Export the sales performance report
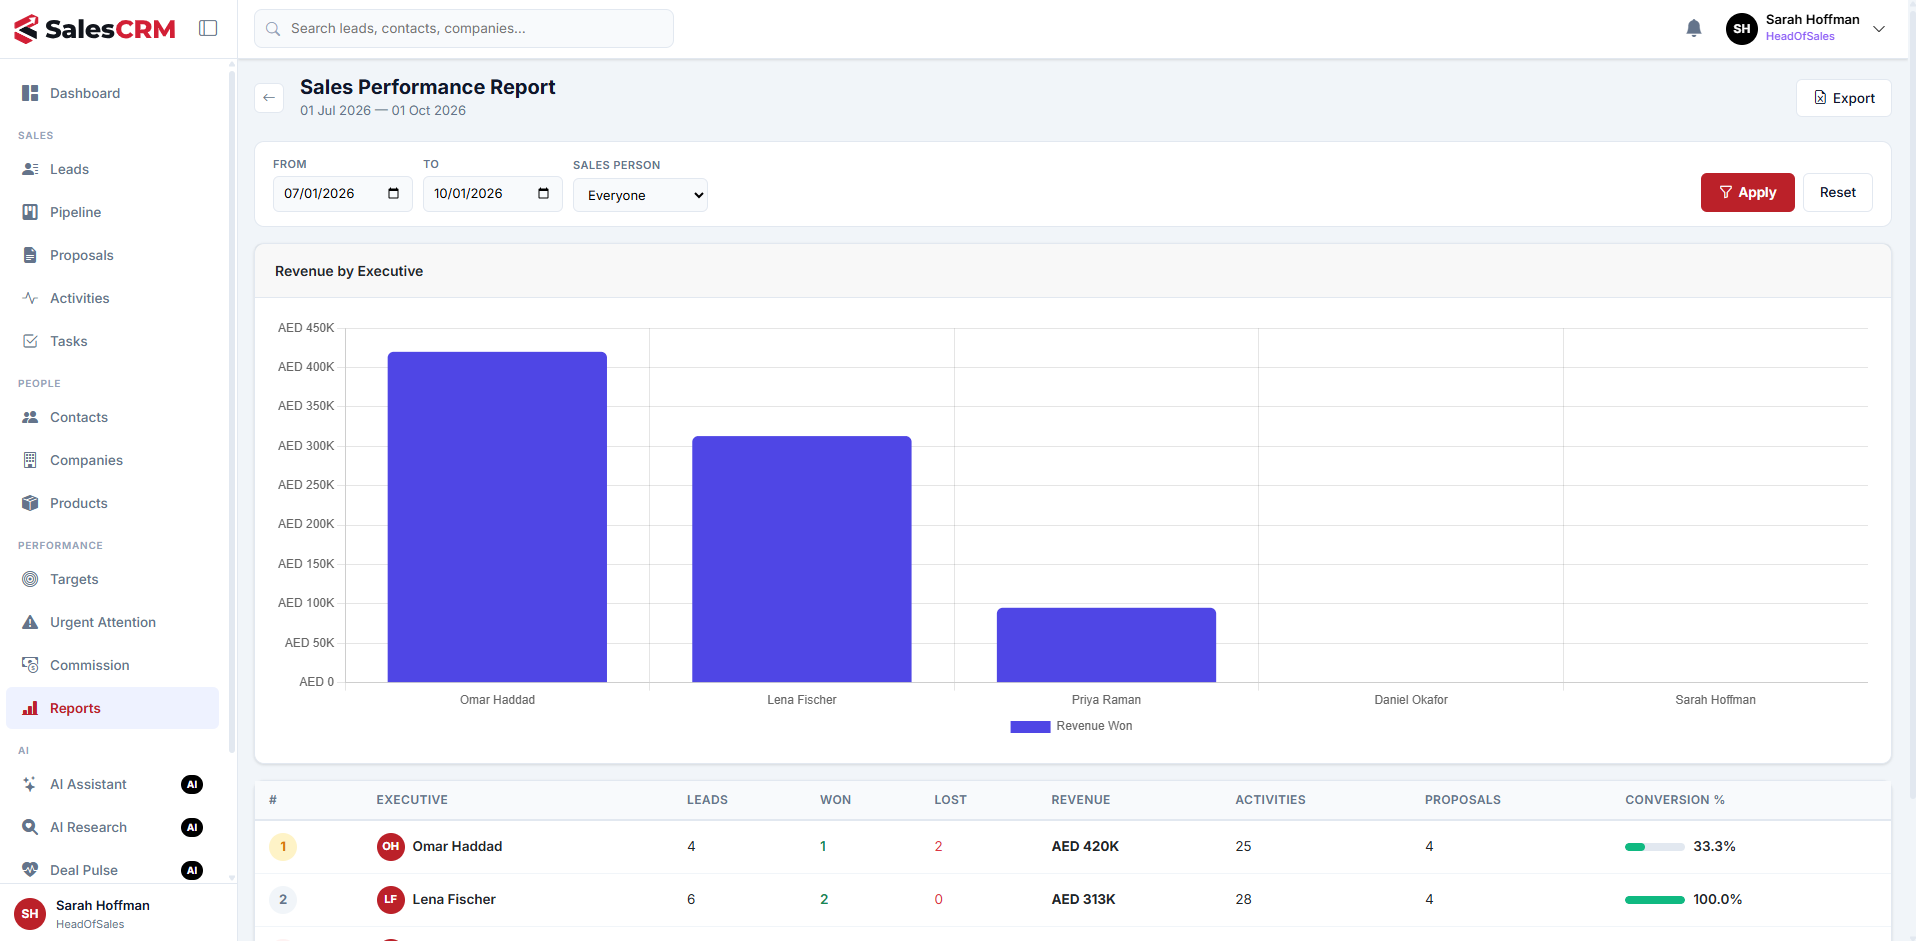 pos(1844,98)
